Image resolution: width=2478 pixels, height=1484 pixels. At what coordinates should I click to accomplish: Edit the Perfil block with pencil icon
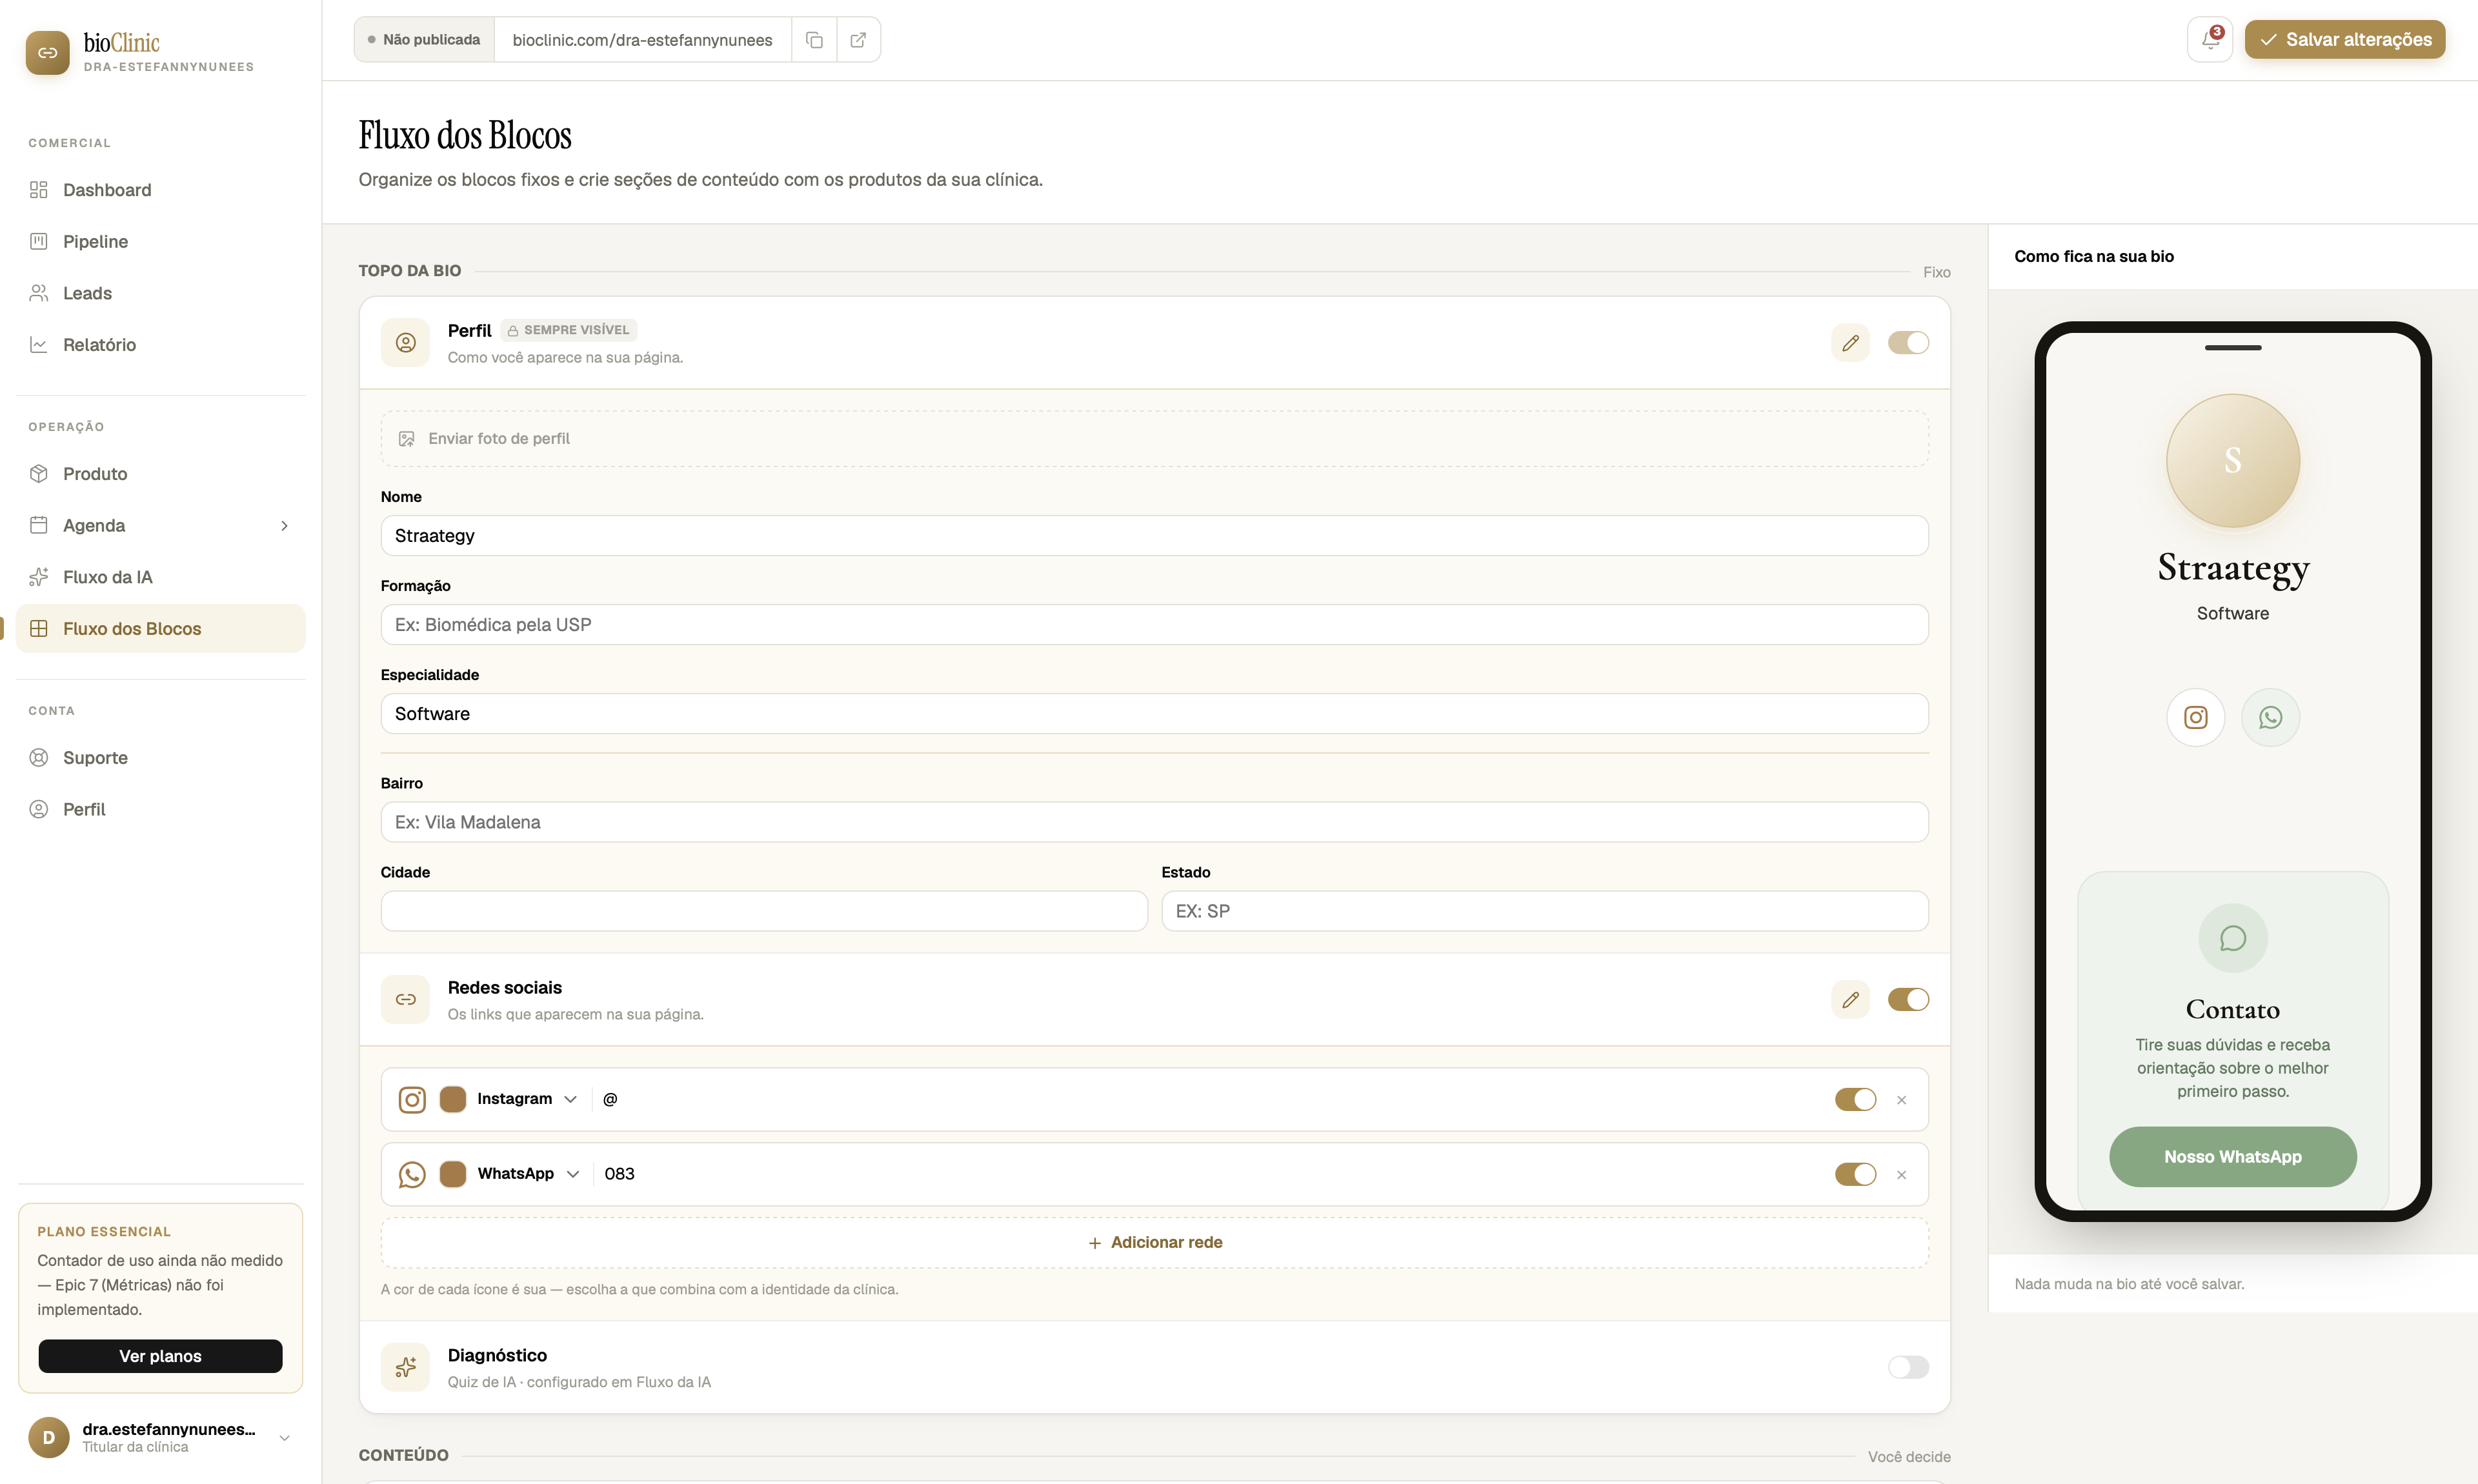tap(1850, 343)
